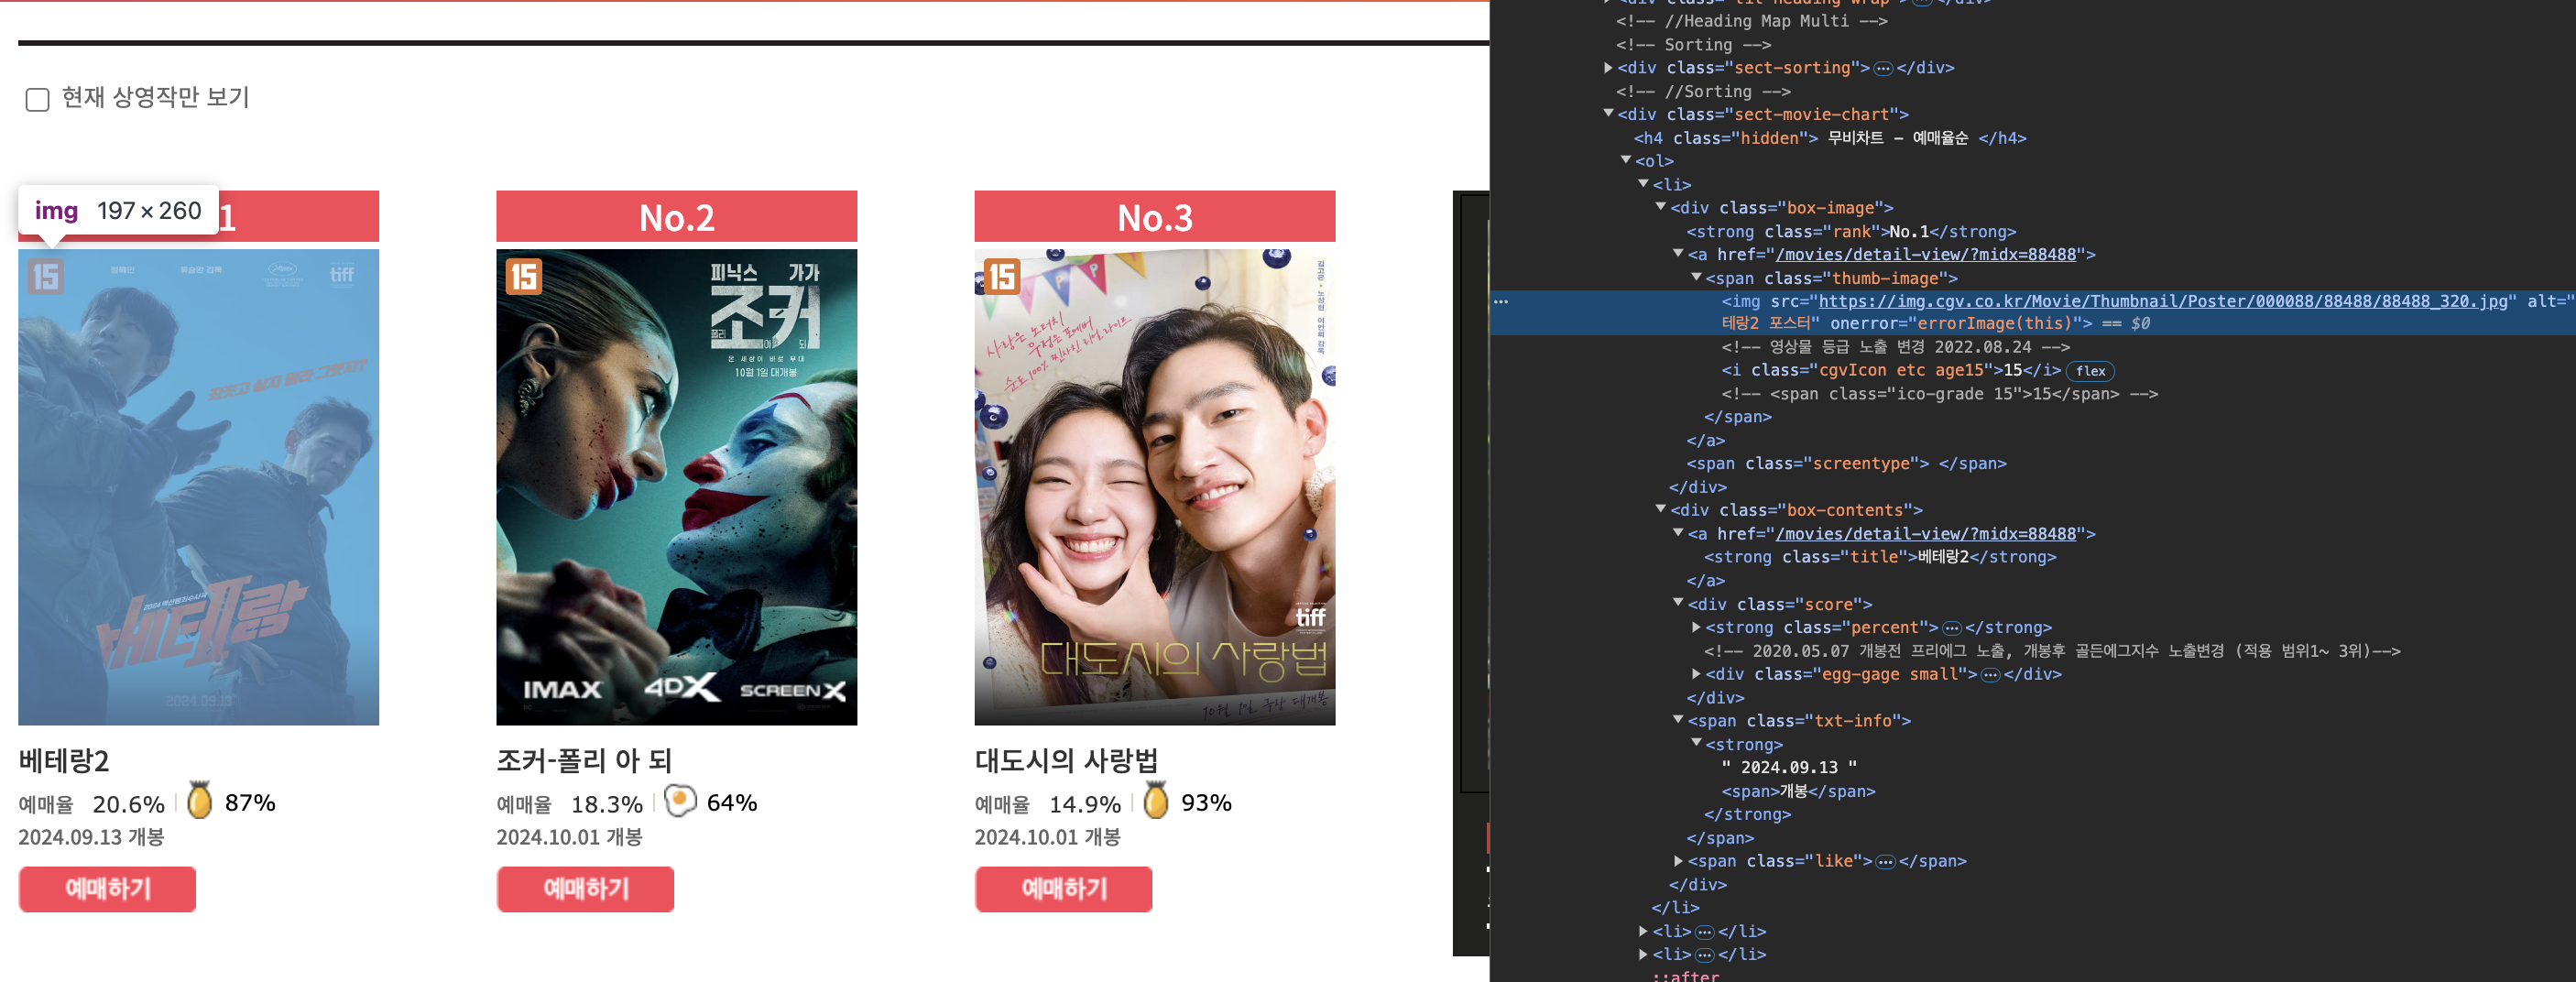Select the i cgvIcon etc age15 line
Viewport: 2576px width, 982px height.
click(x=1891, y=371)
